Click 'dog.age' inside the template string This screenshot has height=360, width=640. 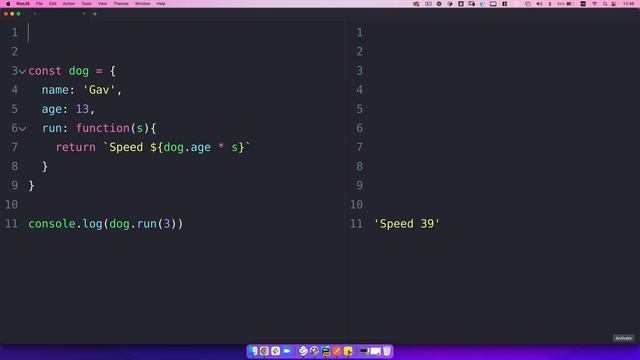coord(187,147)
